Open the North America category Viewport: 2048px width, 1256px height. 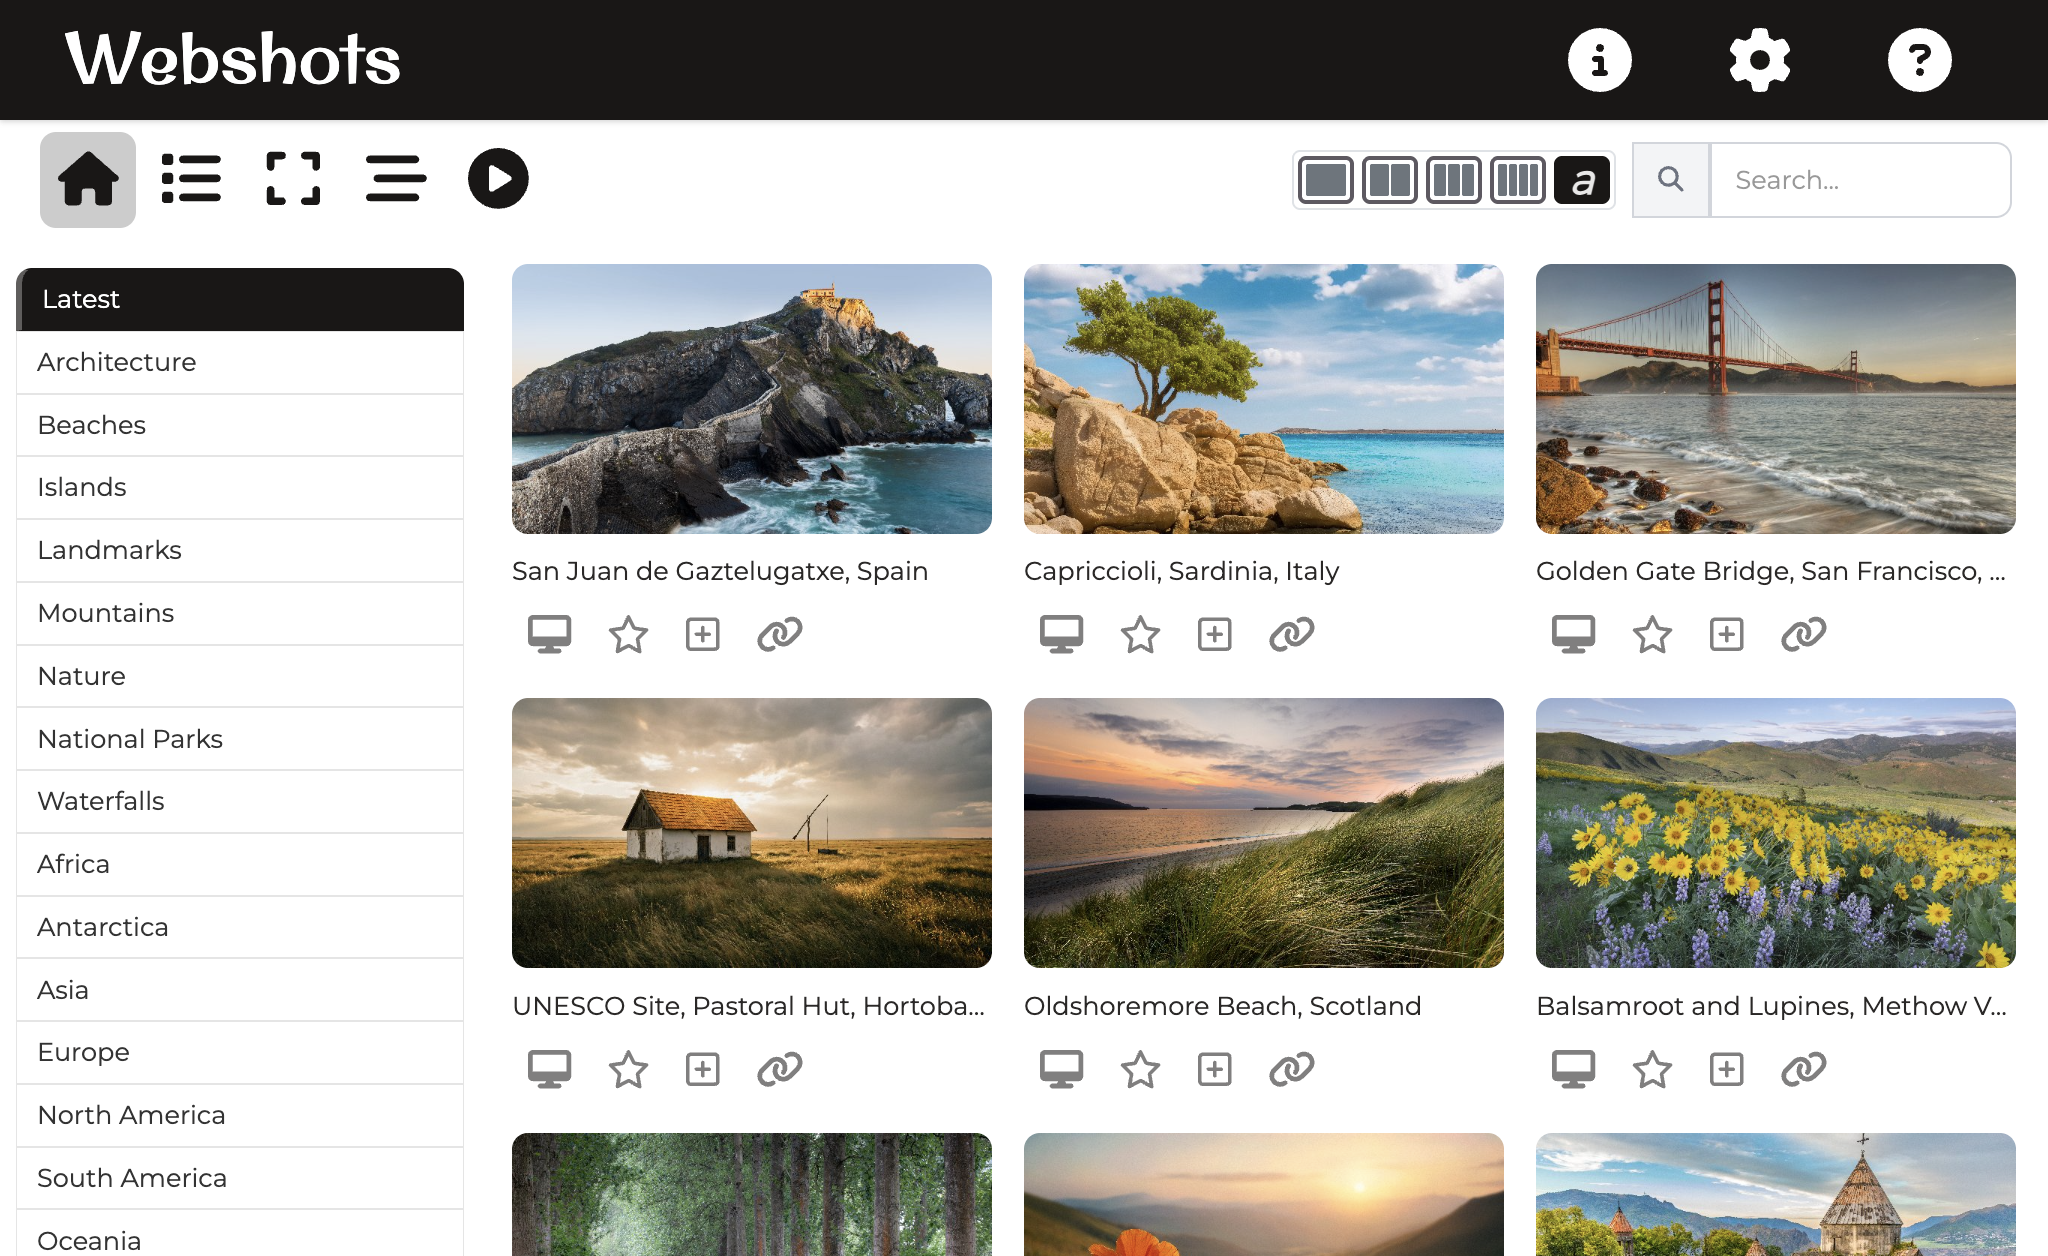(x=240, y=1115)
